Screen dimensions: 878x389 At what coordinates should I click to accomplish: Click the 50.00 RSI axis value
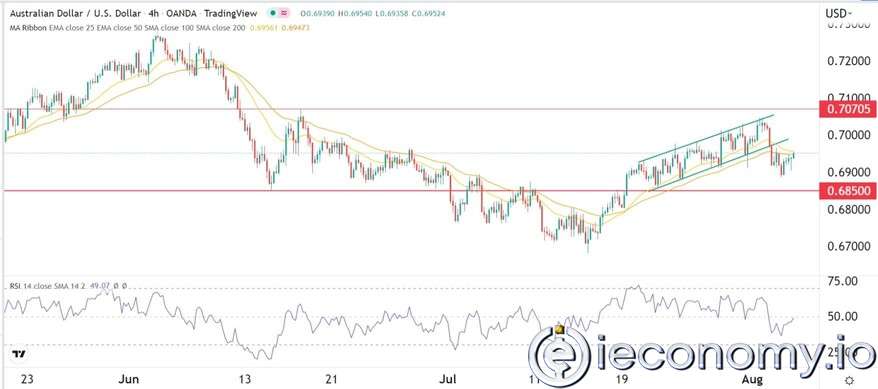click(844, 317)
